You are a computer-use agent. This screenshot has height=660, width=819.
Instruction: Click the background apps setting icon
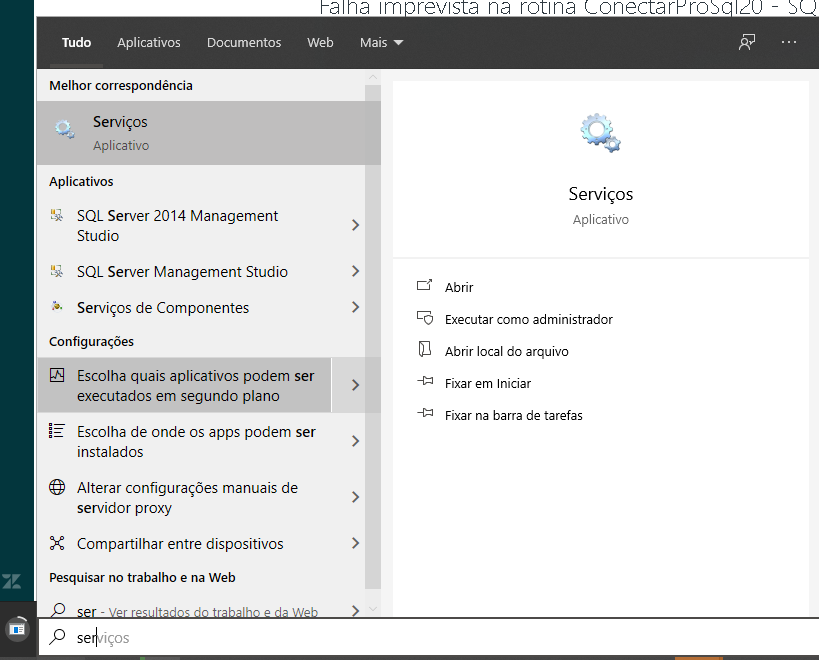[x=57, y=375]
